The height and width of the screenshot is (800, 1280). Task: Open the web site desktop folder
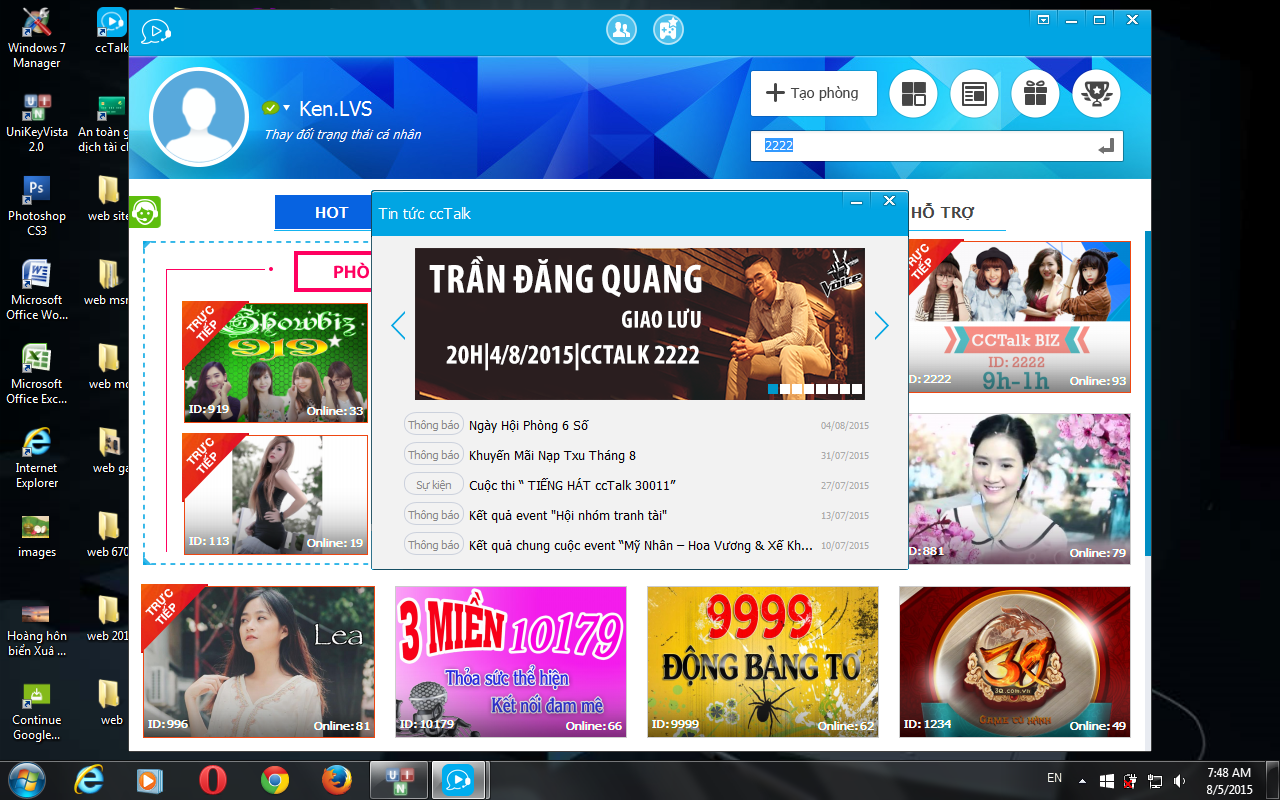[x=108, y=198]
